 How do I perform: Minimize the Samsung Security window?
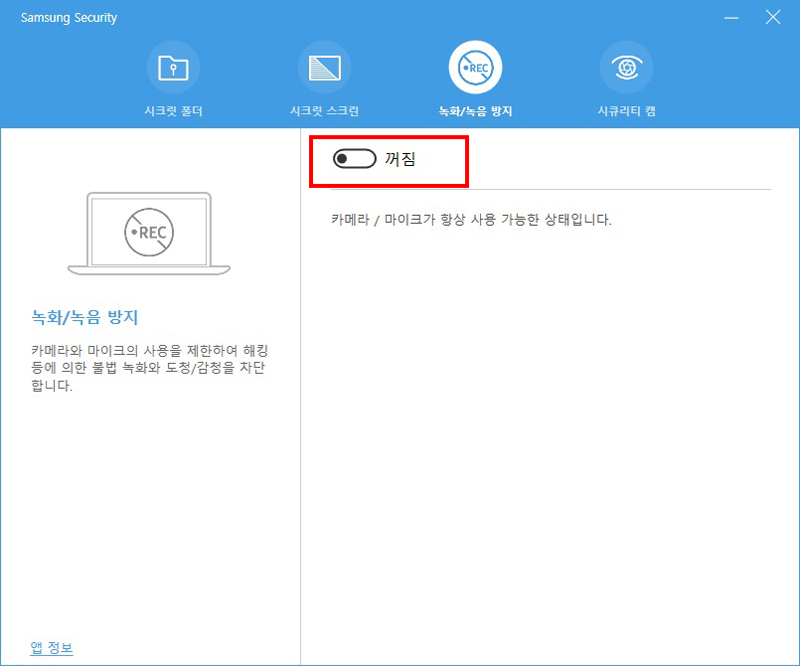[x=731, y=18]
